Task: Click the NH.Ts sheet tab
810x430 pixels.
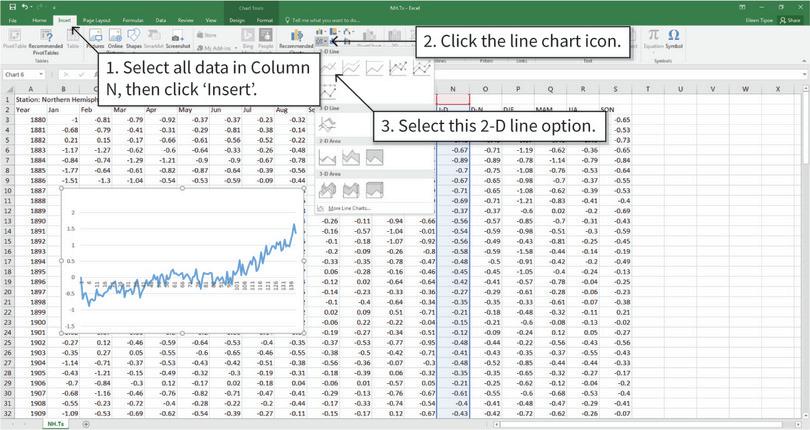Action: tap(59, 423)
